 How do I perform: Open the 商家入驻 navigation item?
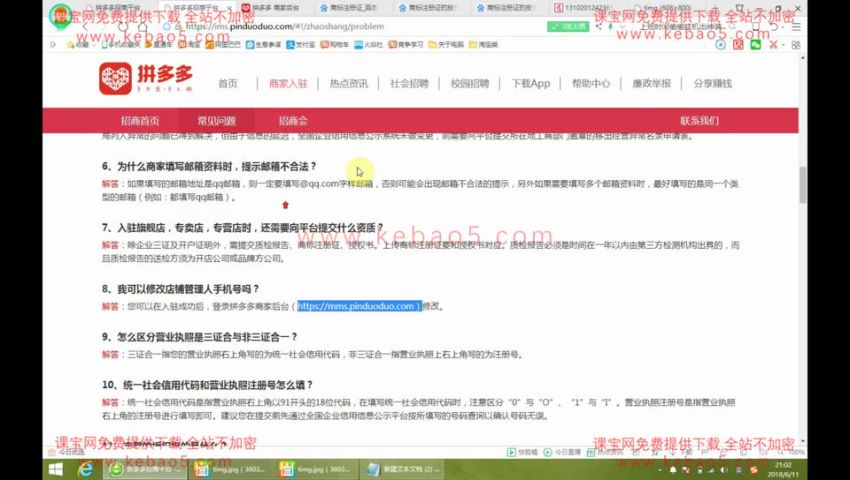[x=288, y=84]
